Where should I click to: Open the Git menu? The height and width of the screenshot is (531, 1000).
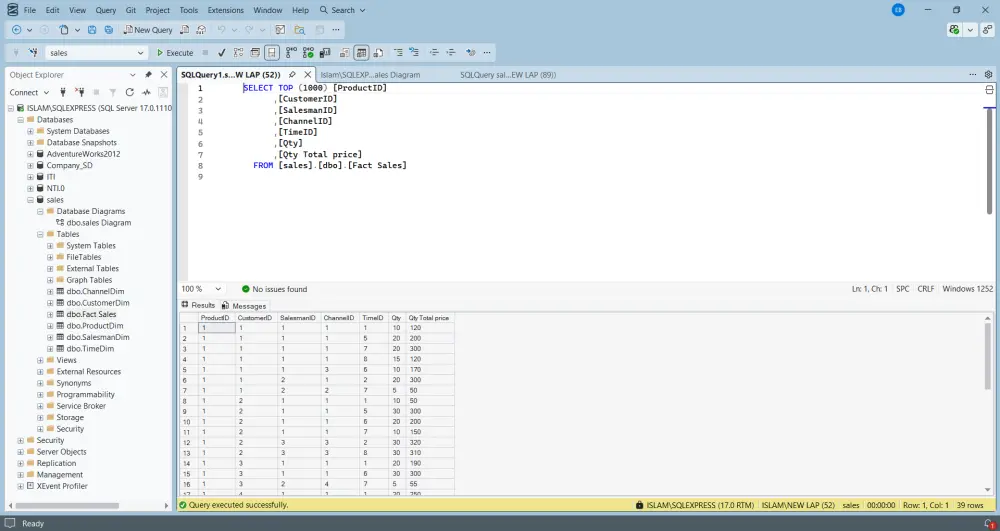click(x=131, y=10)
